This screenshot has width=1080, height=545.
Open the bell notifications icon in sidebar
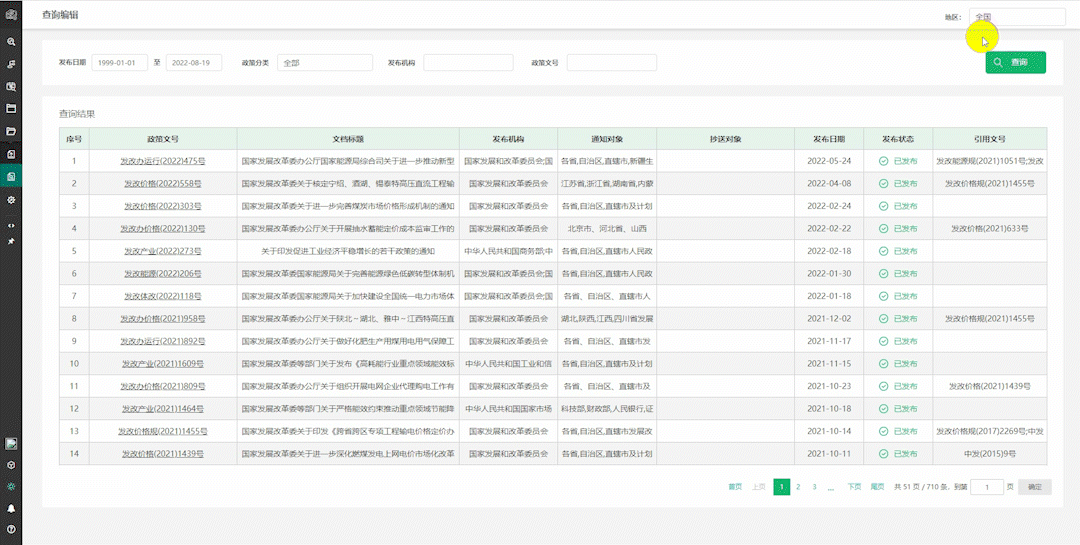coord(11,508)
